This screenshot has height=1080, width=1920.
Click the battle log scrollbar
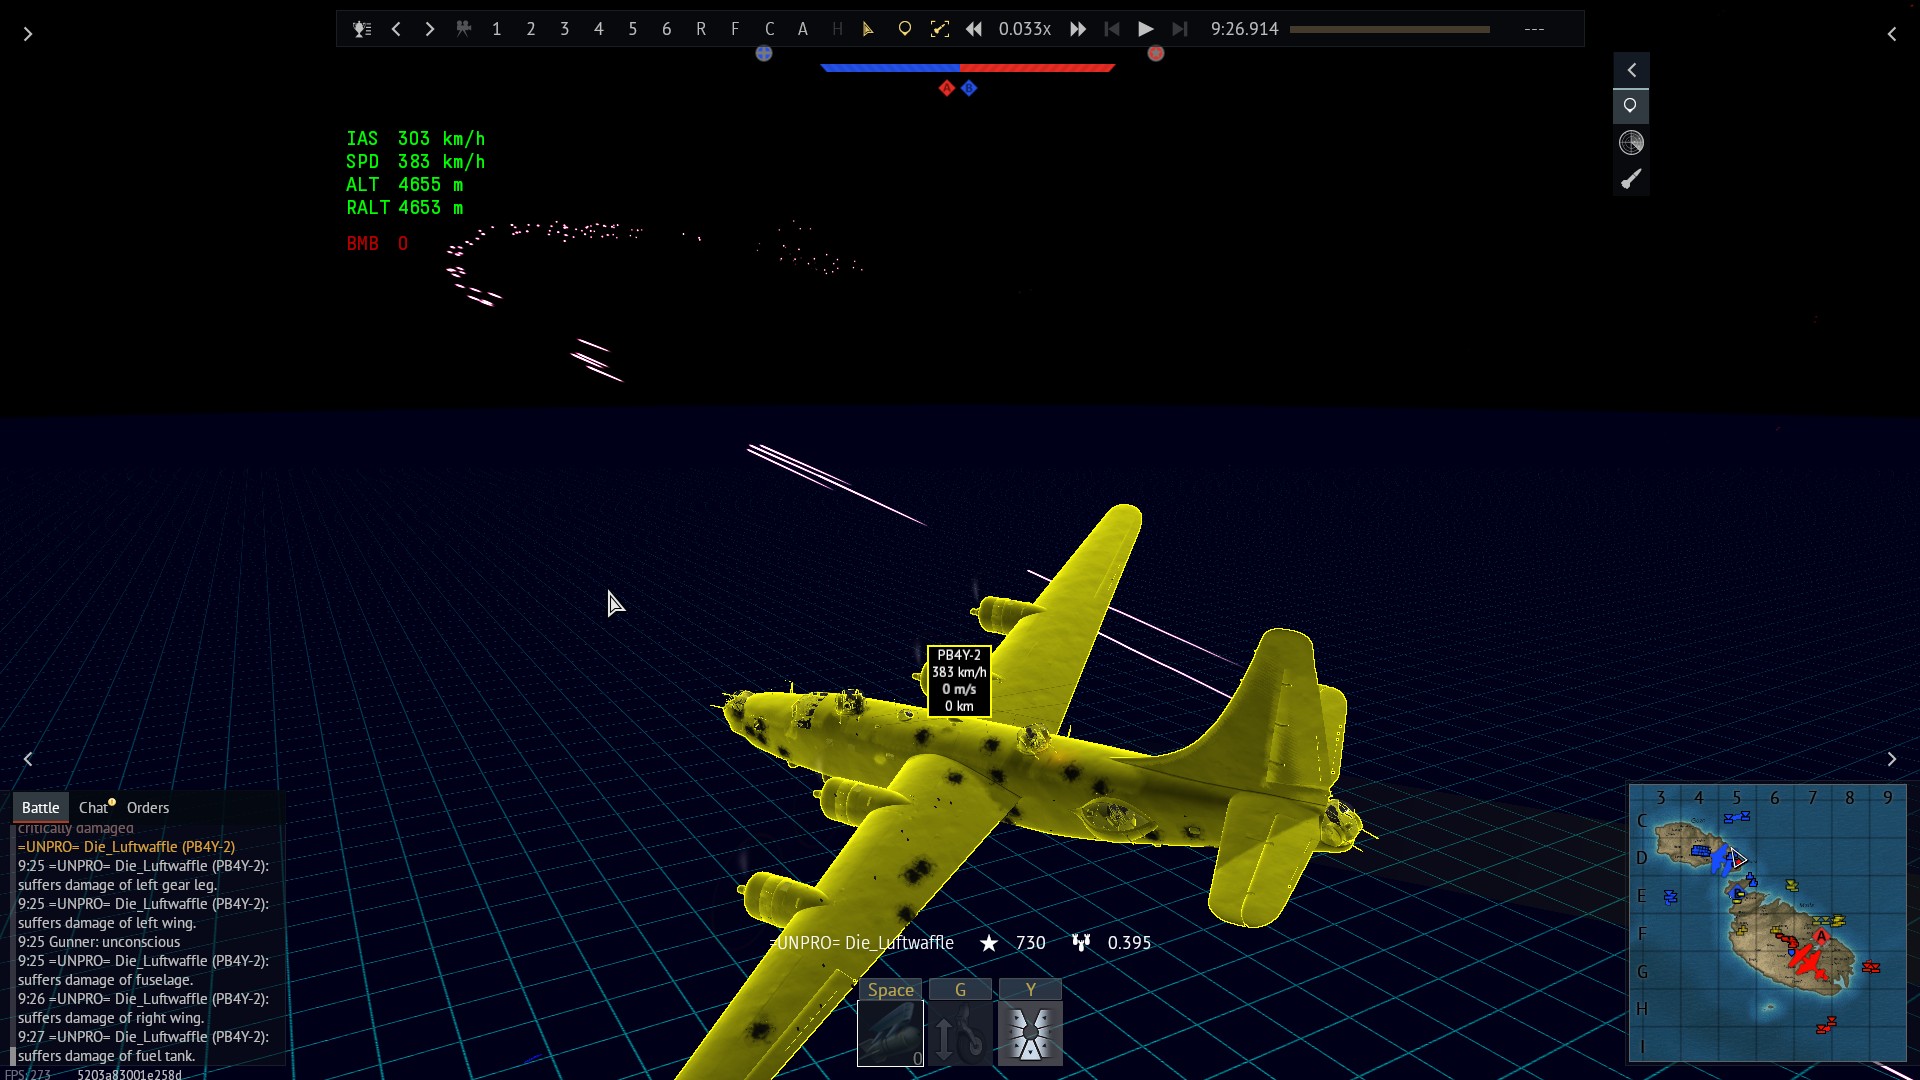[x=12, y=945]
